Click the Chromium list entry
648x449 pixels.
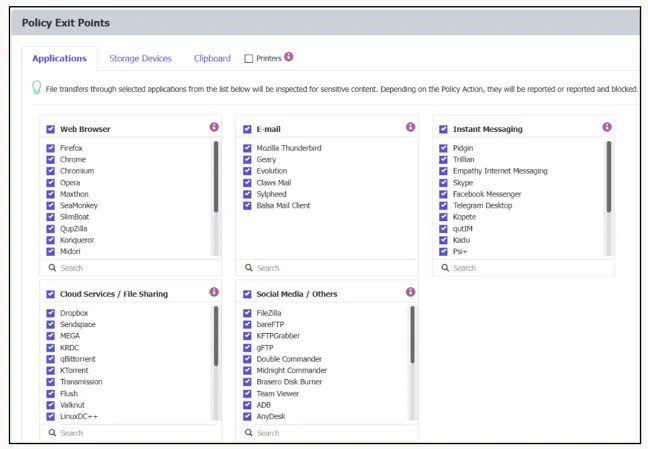[x=77, y=171]
